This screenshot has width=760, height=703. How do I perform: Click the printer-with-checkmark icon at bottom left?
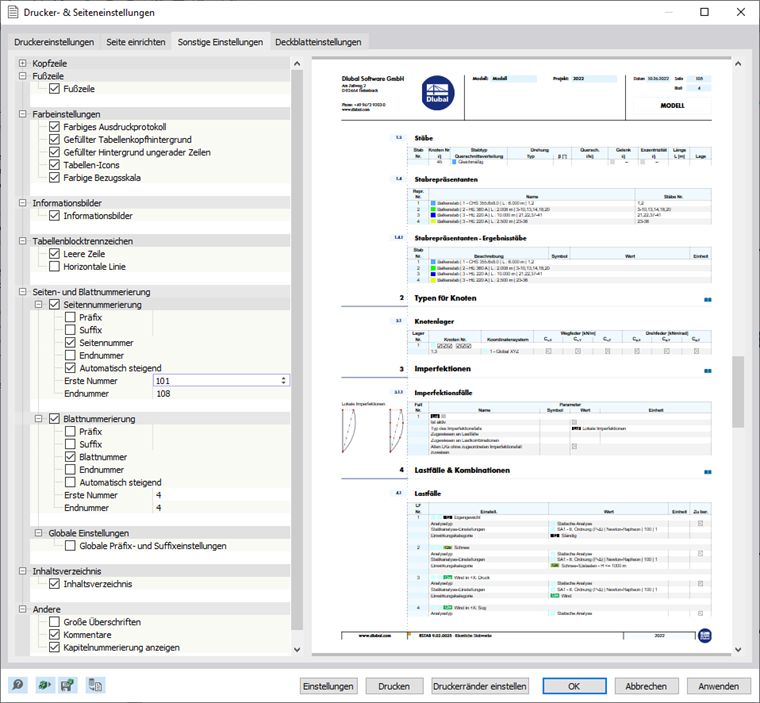tap(67, 685)
